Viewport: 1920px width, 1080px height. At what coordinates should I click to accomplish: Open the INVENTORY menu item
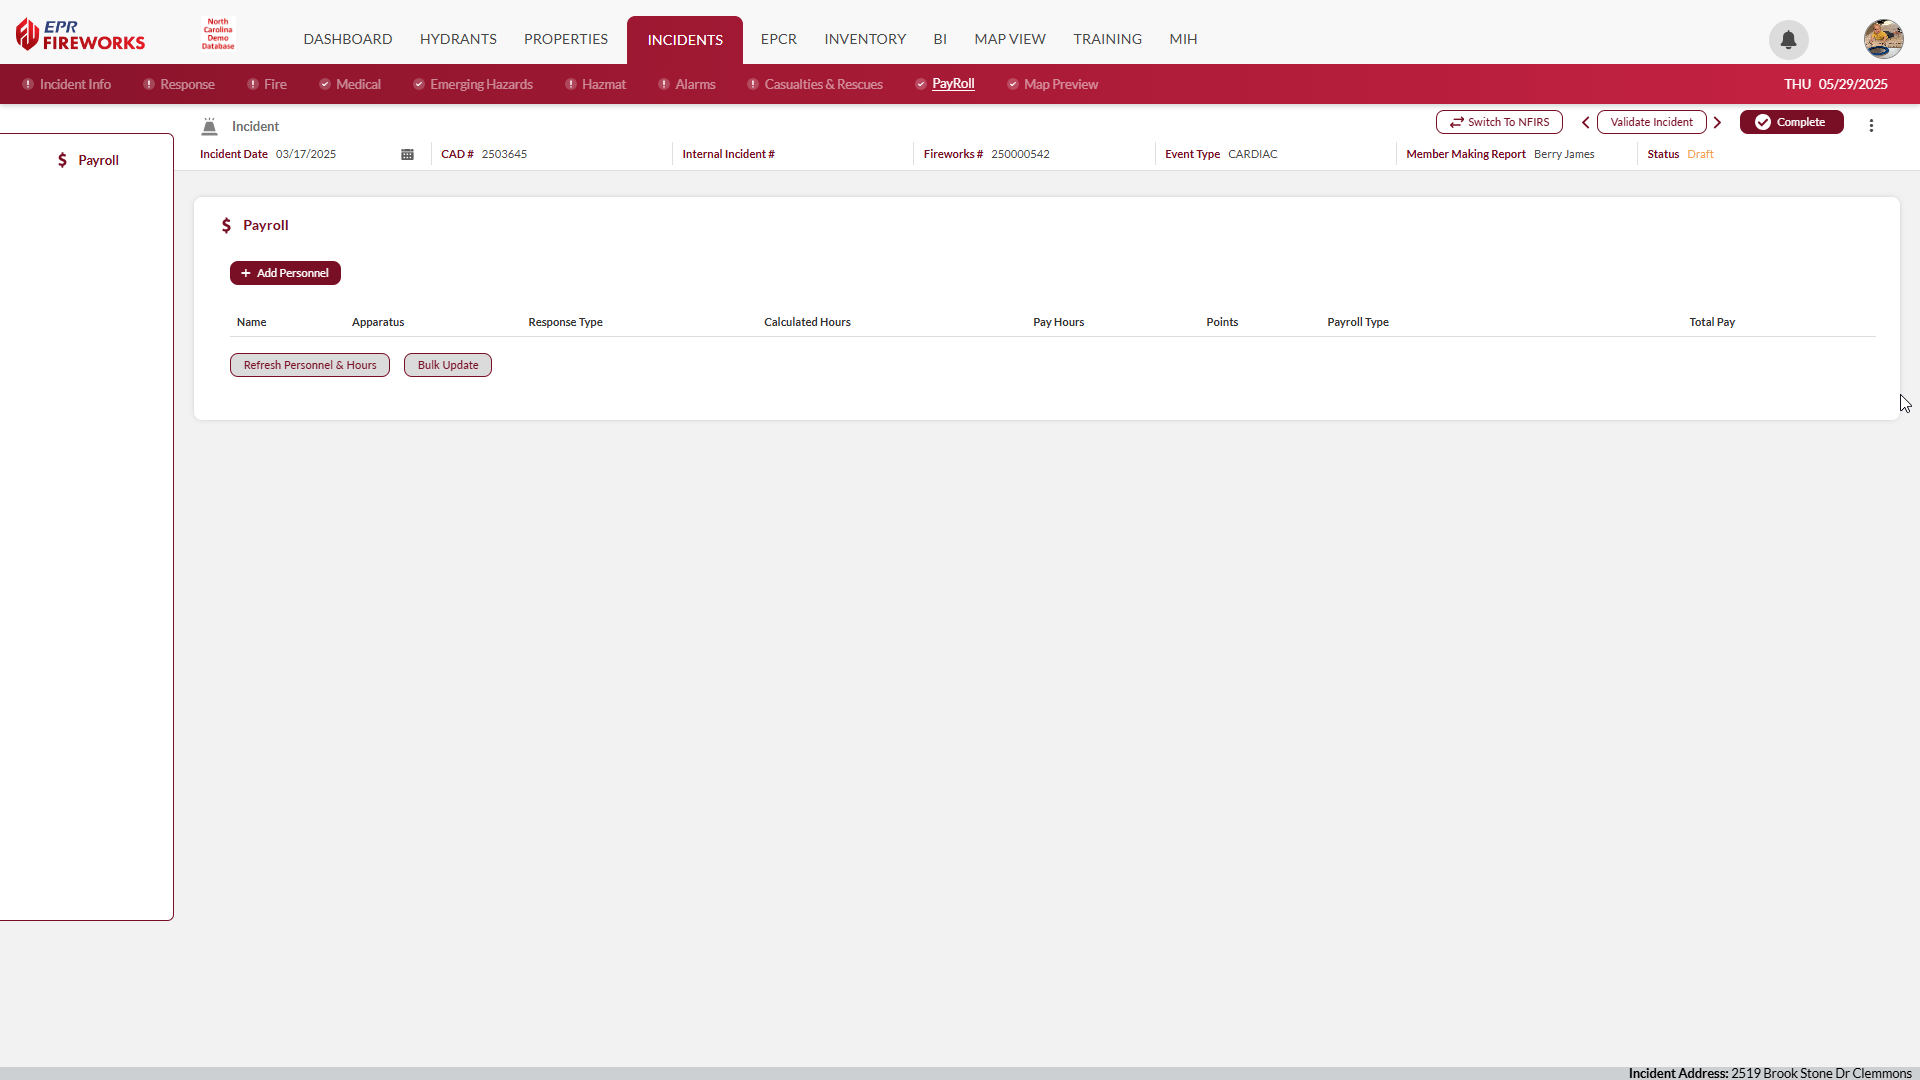(x=865, y=39)
